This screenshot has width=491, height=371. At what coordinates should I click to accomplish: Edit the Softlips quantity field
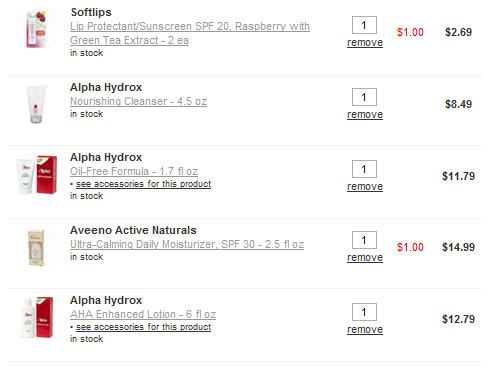364,25
